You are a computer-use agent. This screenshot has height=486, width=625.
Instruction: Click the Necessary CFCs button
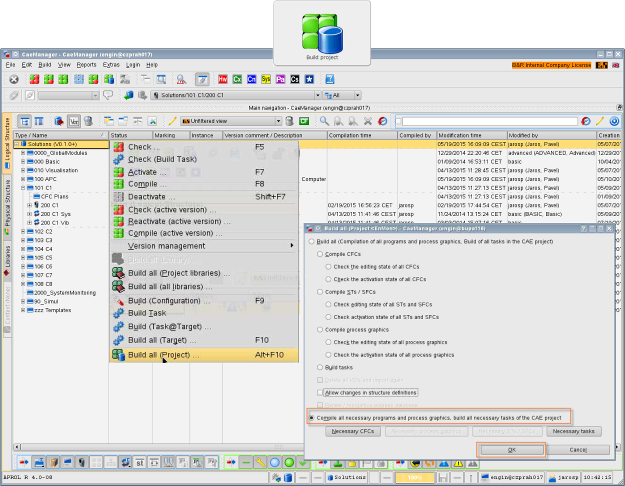click(353, 431)
